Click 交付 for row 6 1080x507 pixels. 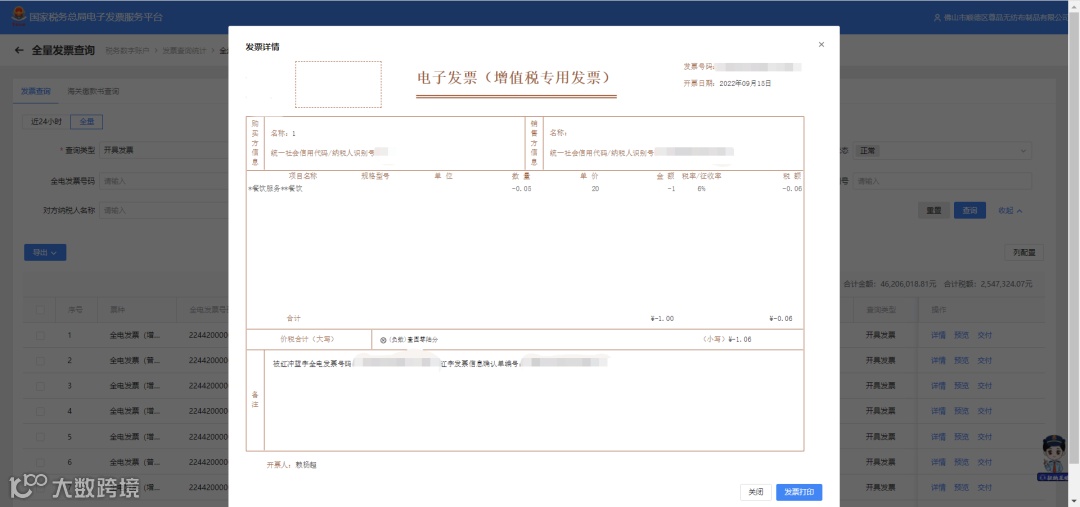[x=984, y=462]
